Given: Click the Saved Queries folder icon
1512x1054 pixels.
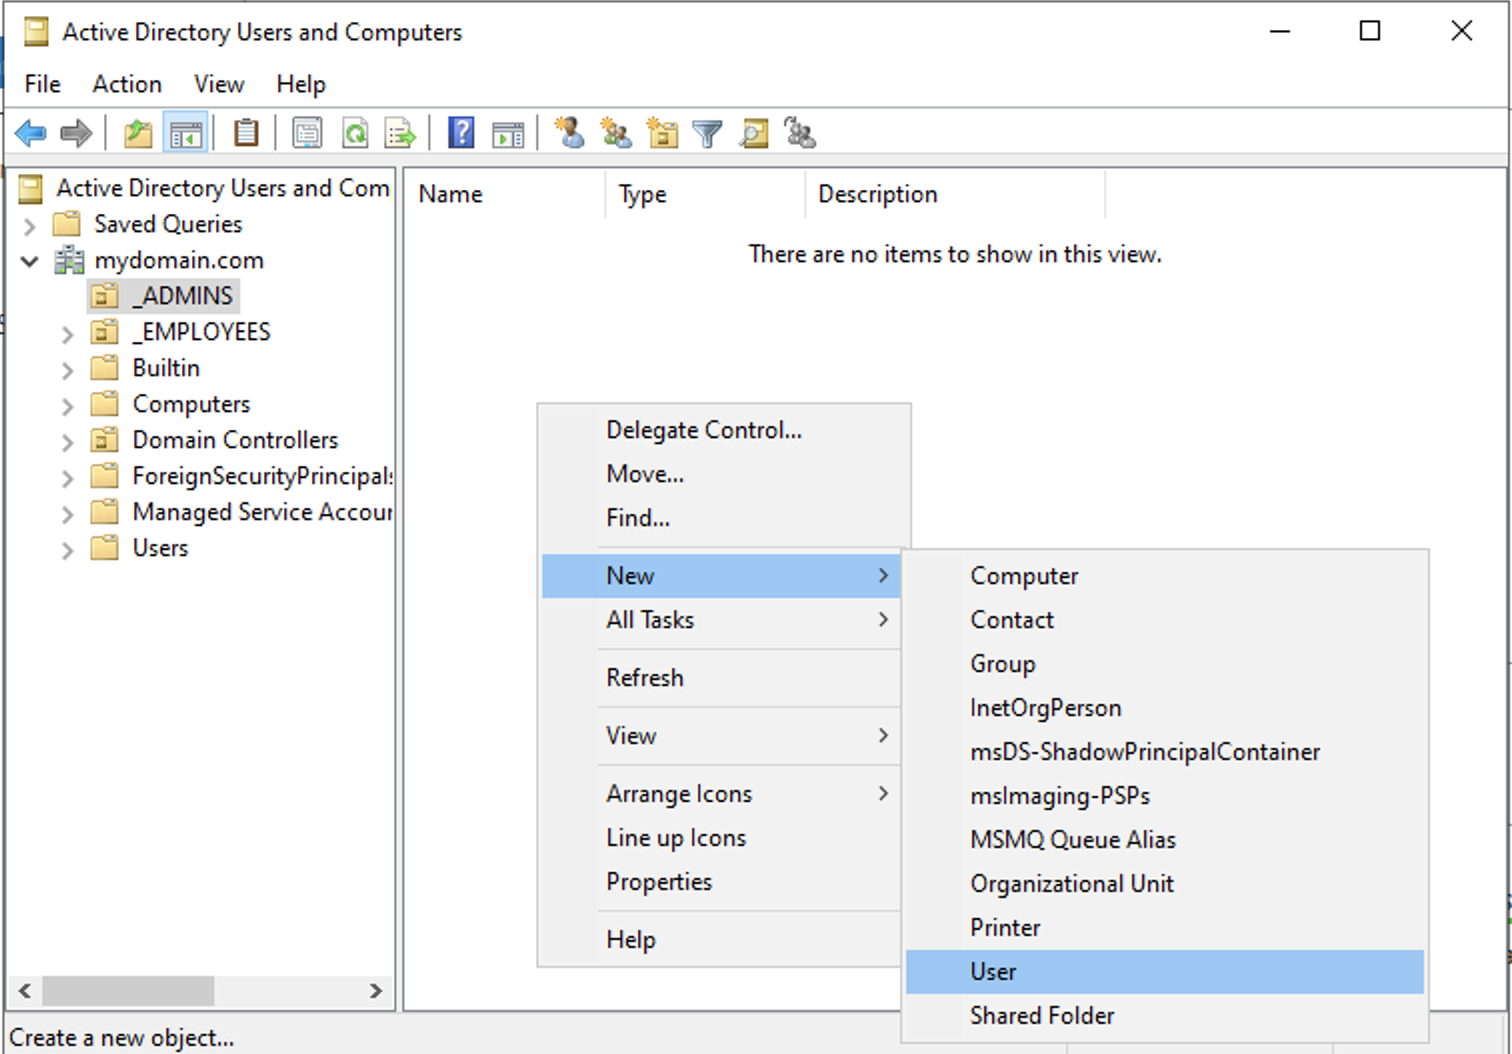Looking at the screenshot, I should (67, 223).
